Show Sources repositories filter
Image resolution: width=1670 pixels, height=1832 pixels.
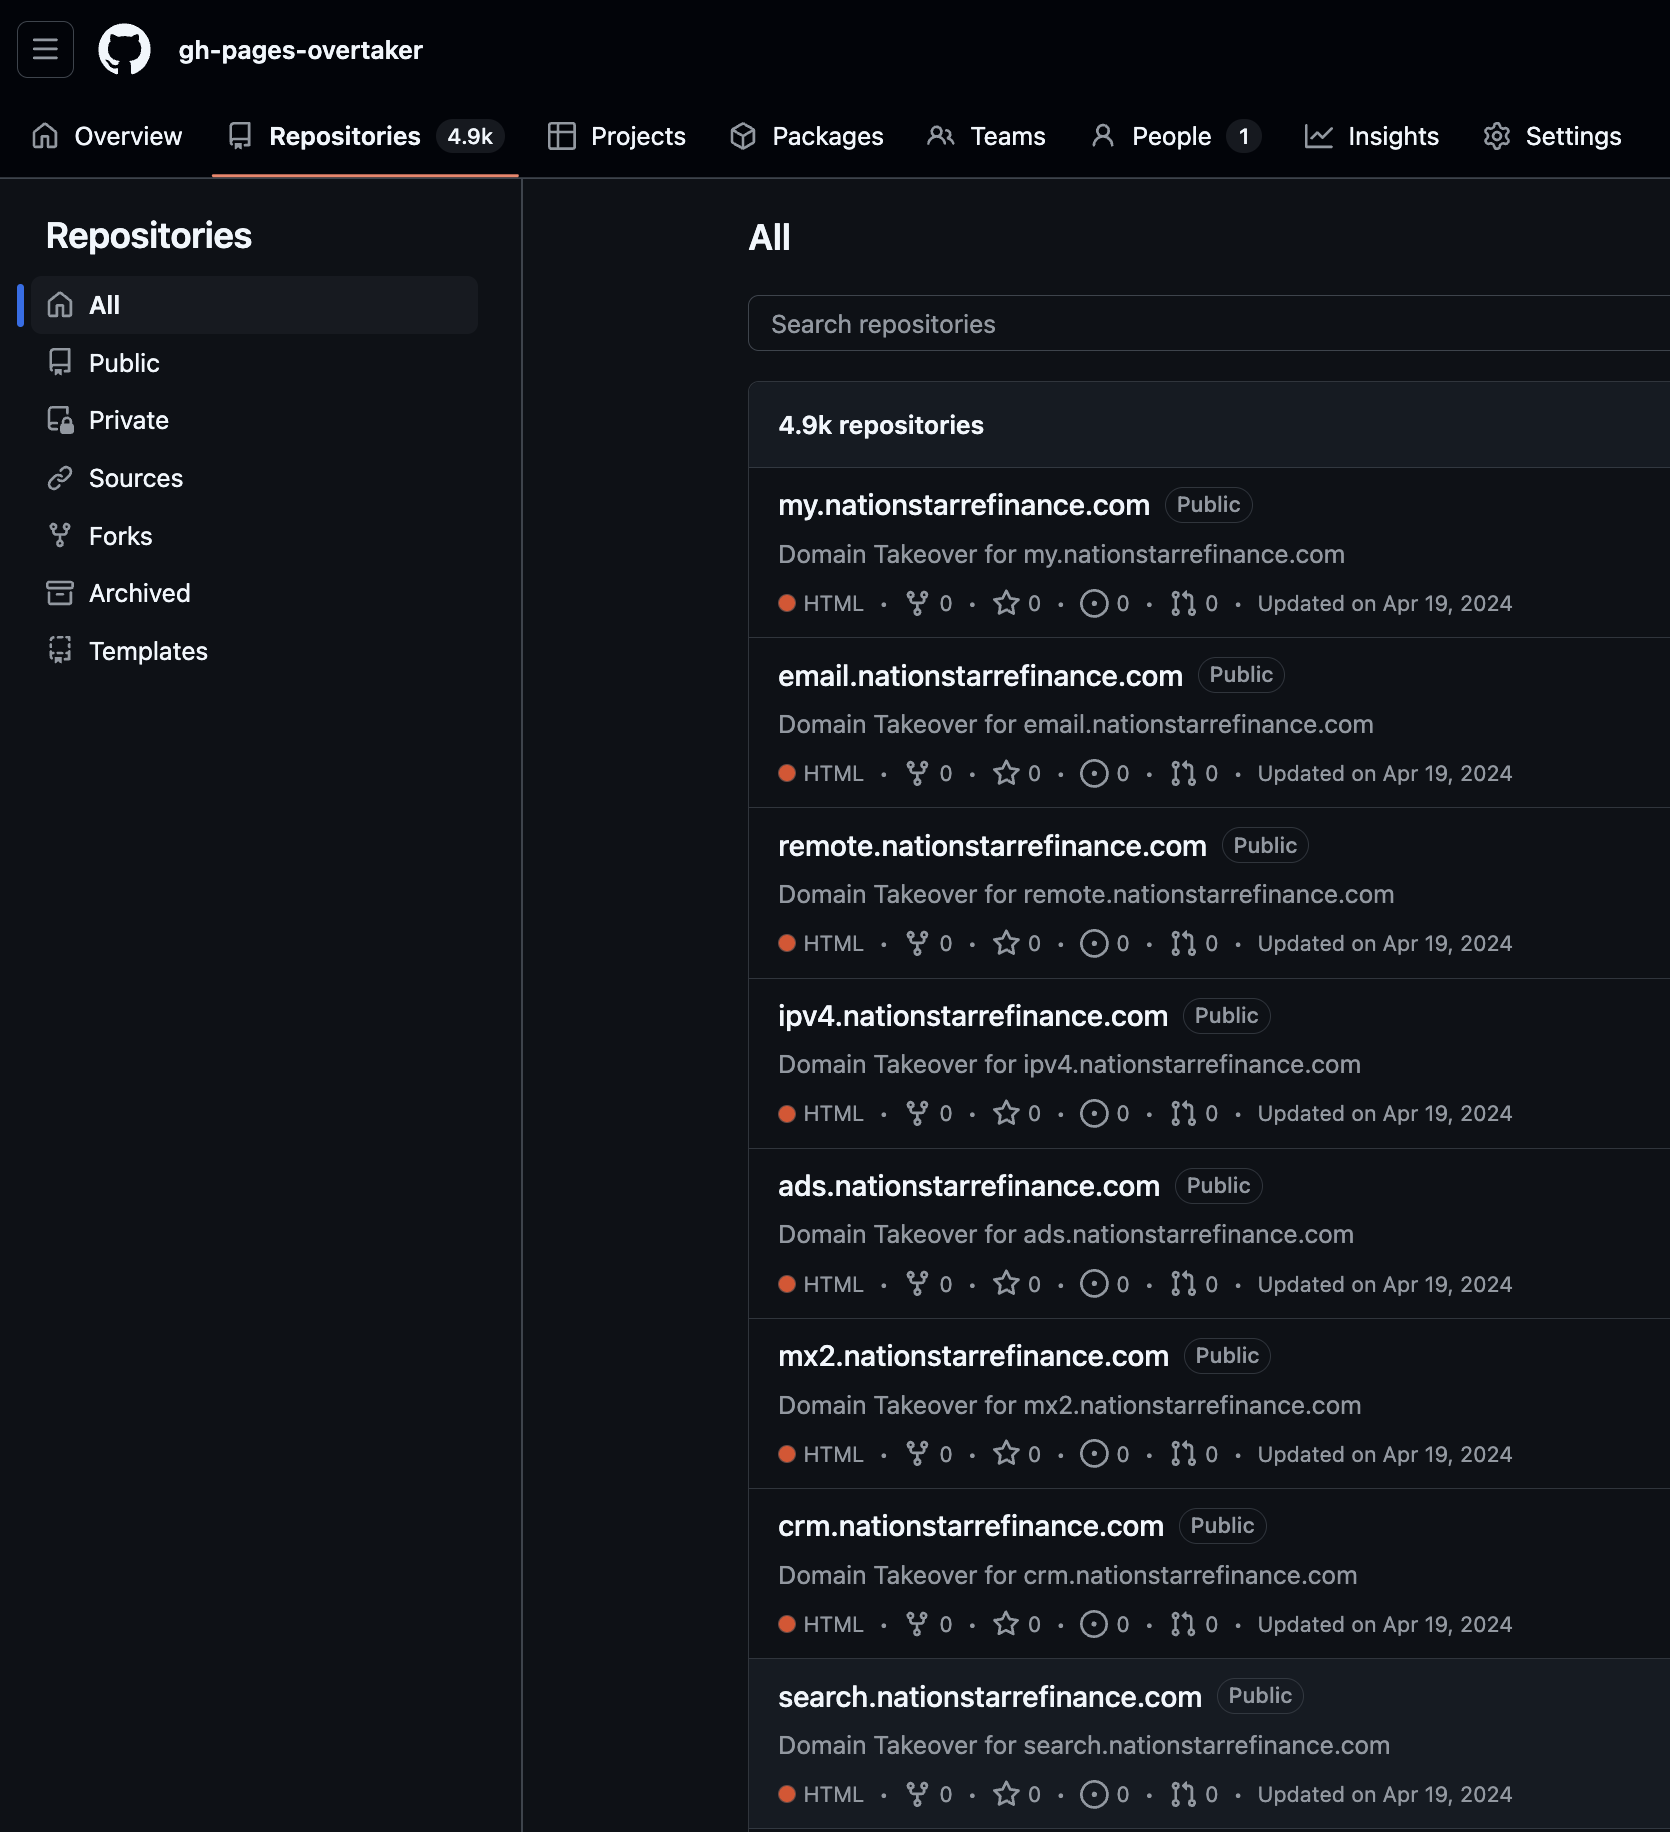254,478
